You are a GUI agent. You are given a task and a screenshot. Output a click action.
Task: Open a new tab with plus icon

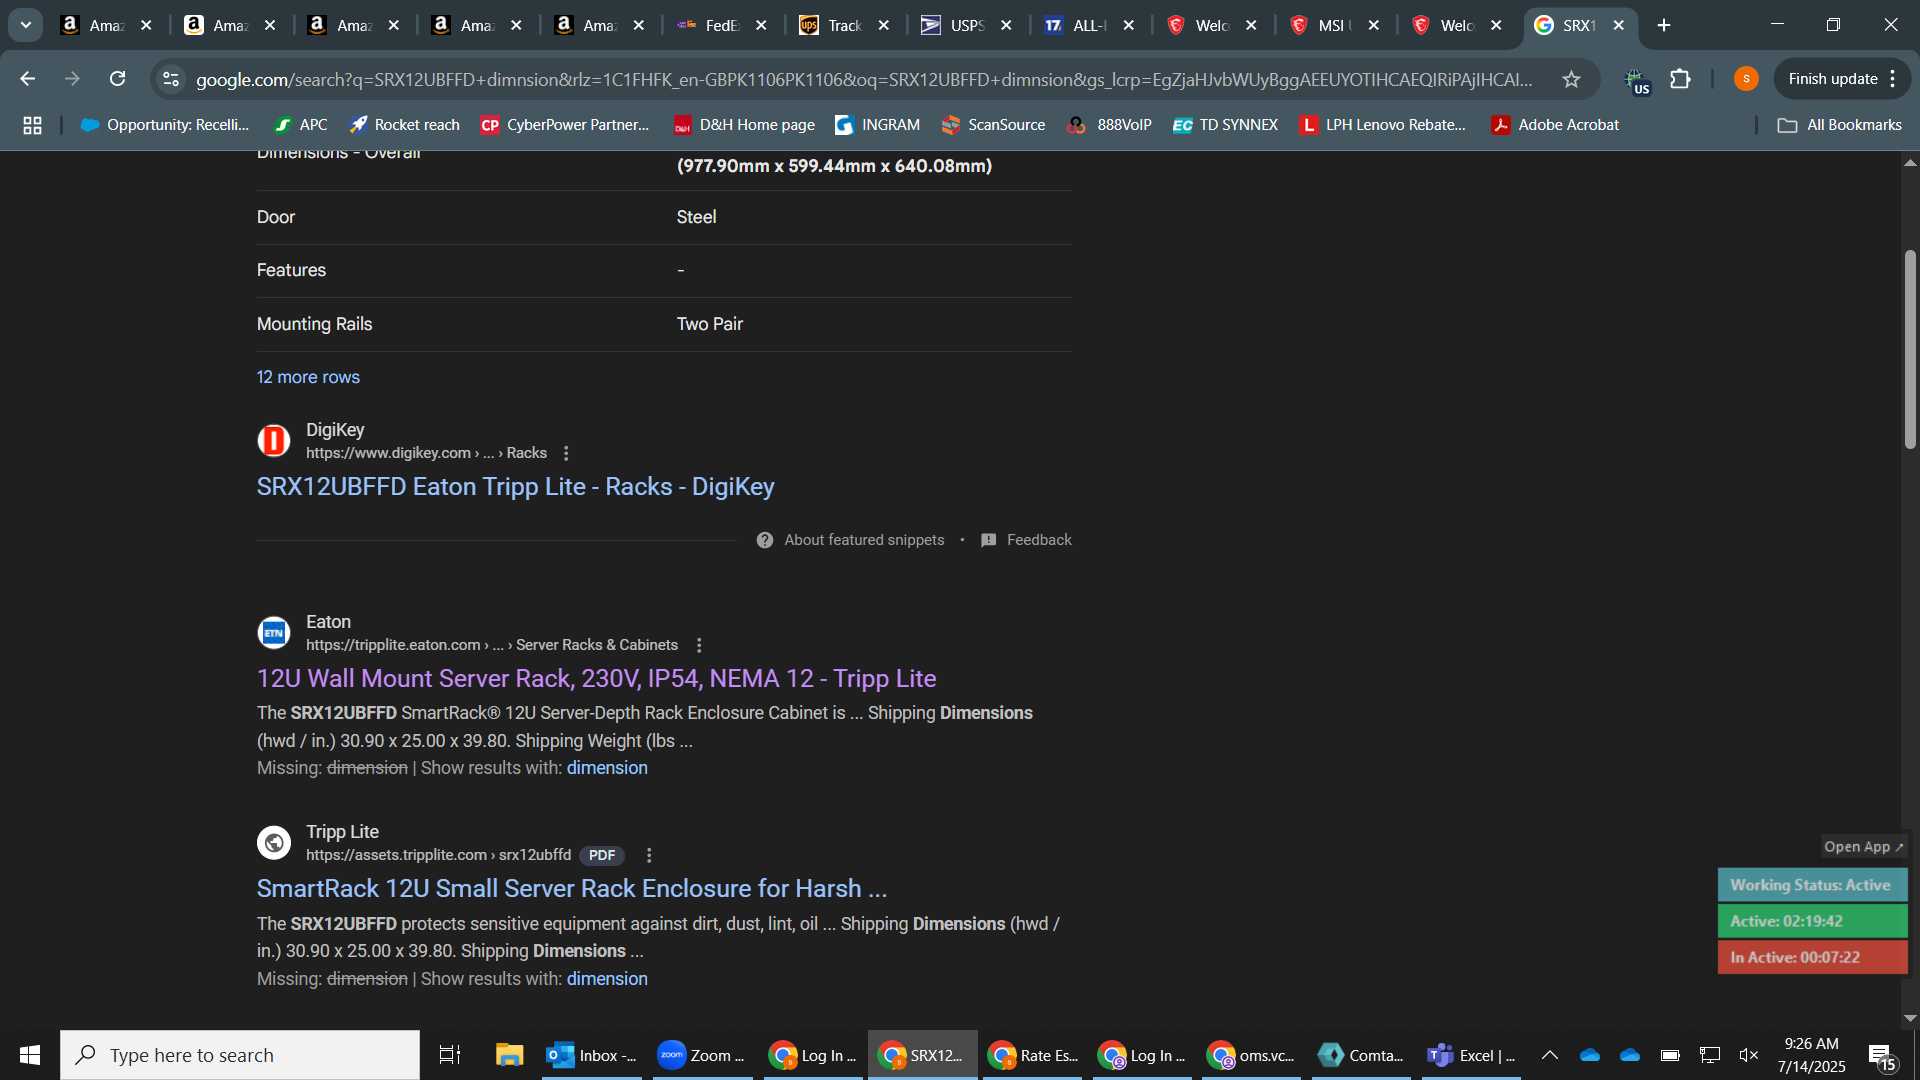(x=1664, y=25)
